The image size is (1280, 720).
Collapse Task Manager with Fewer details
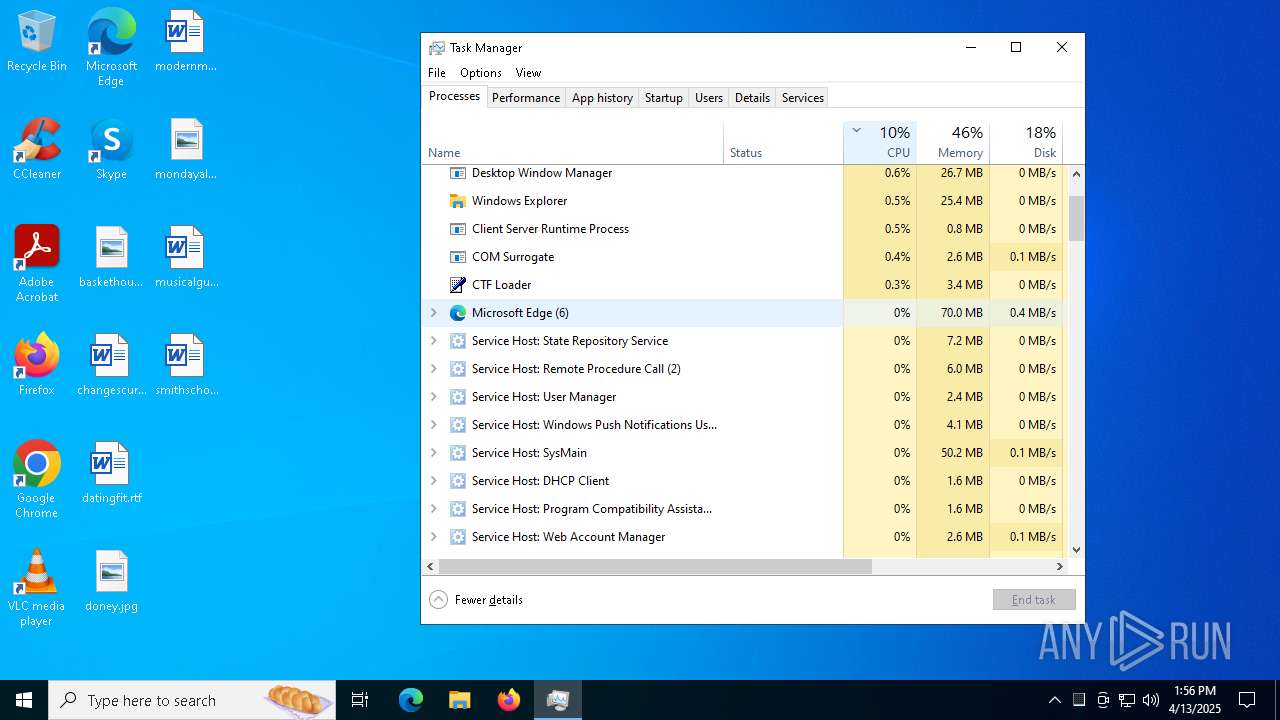(476, 600)
